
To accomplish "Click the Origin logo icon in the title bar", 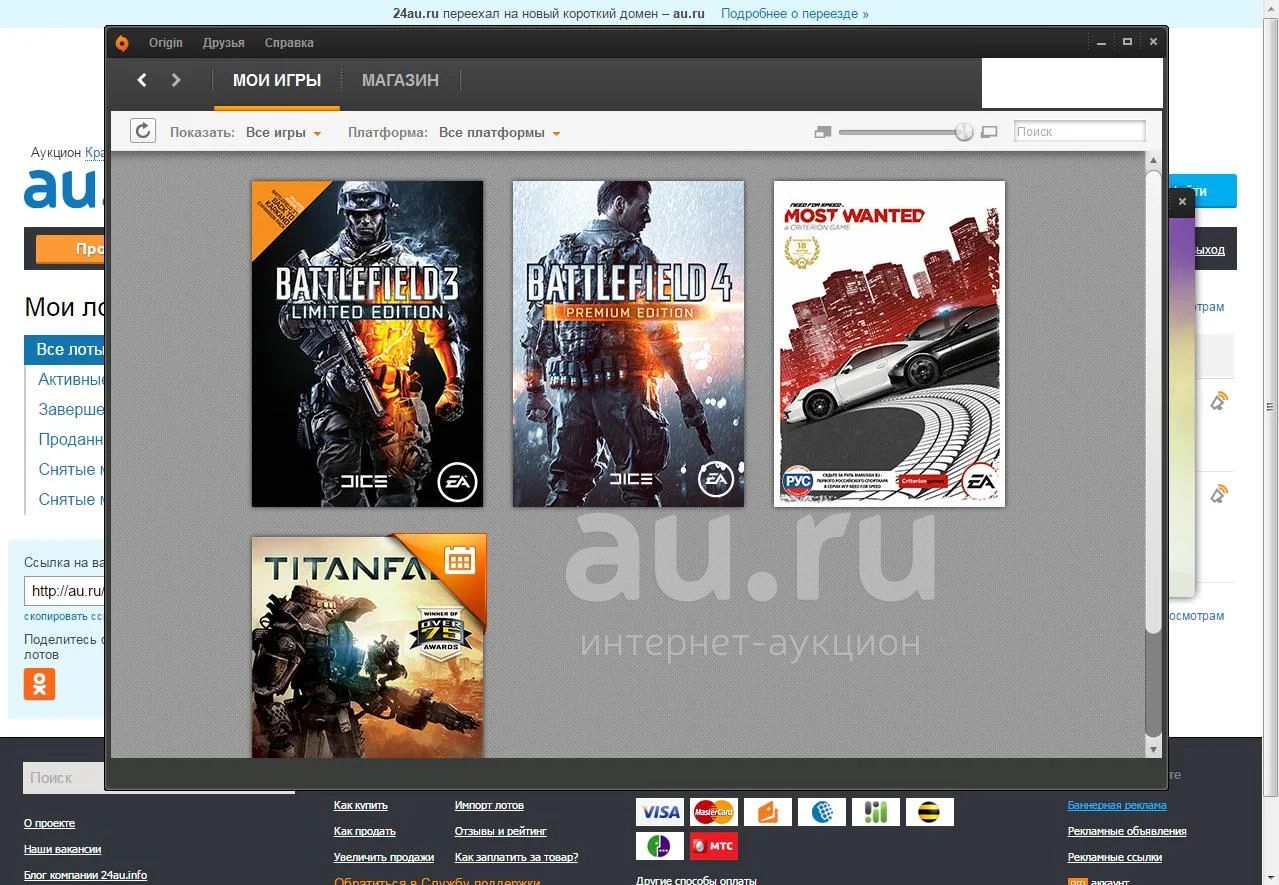I will (122, 42).
